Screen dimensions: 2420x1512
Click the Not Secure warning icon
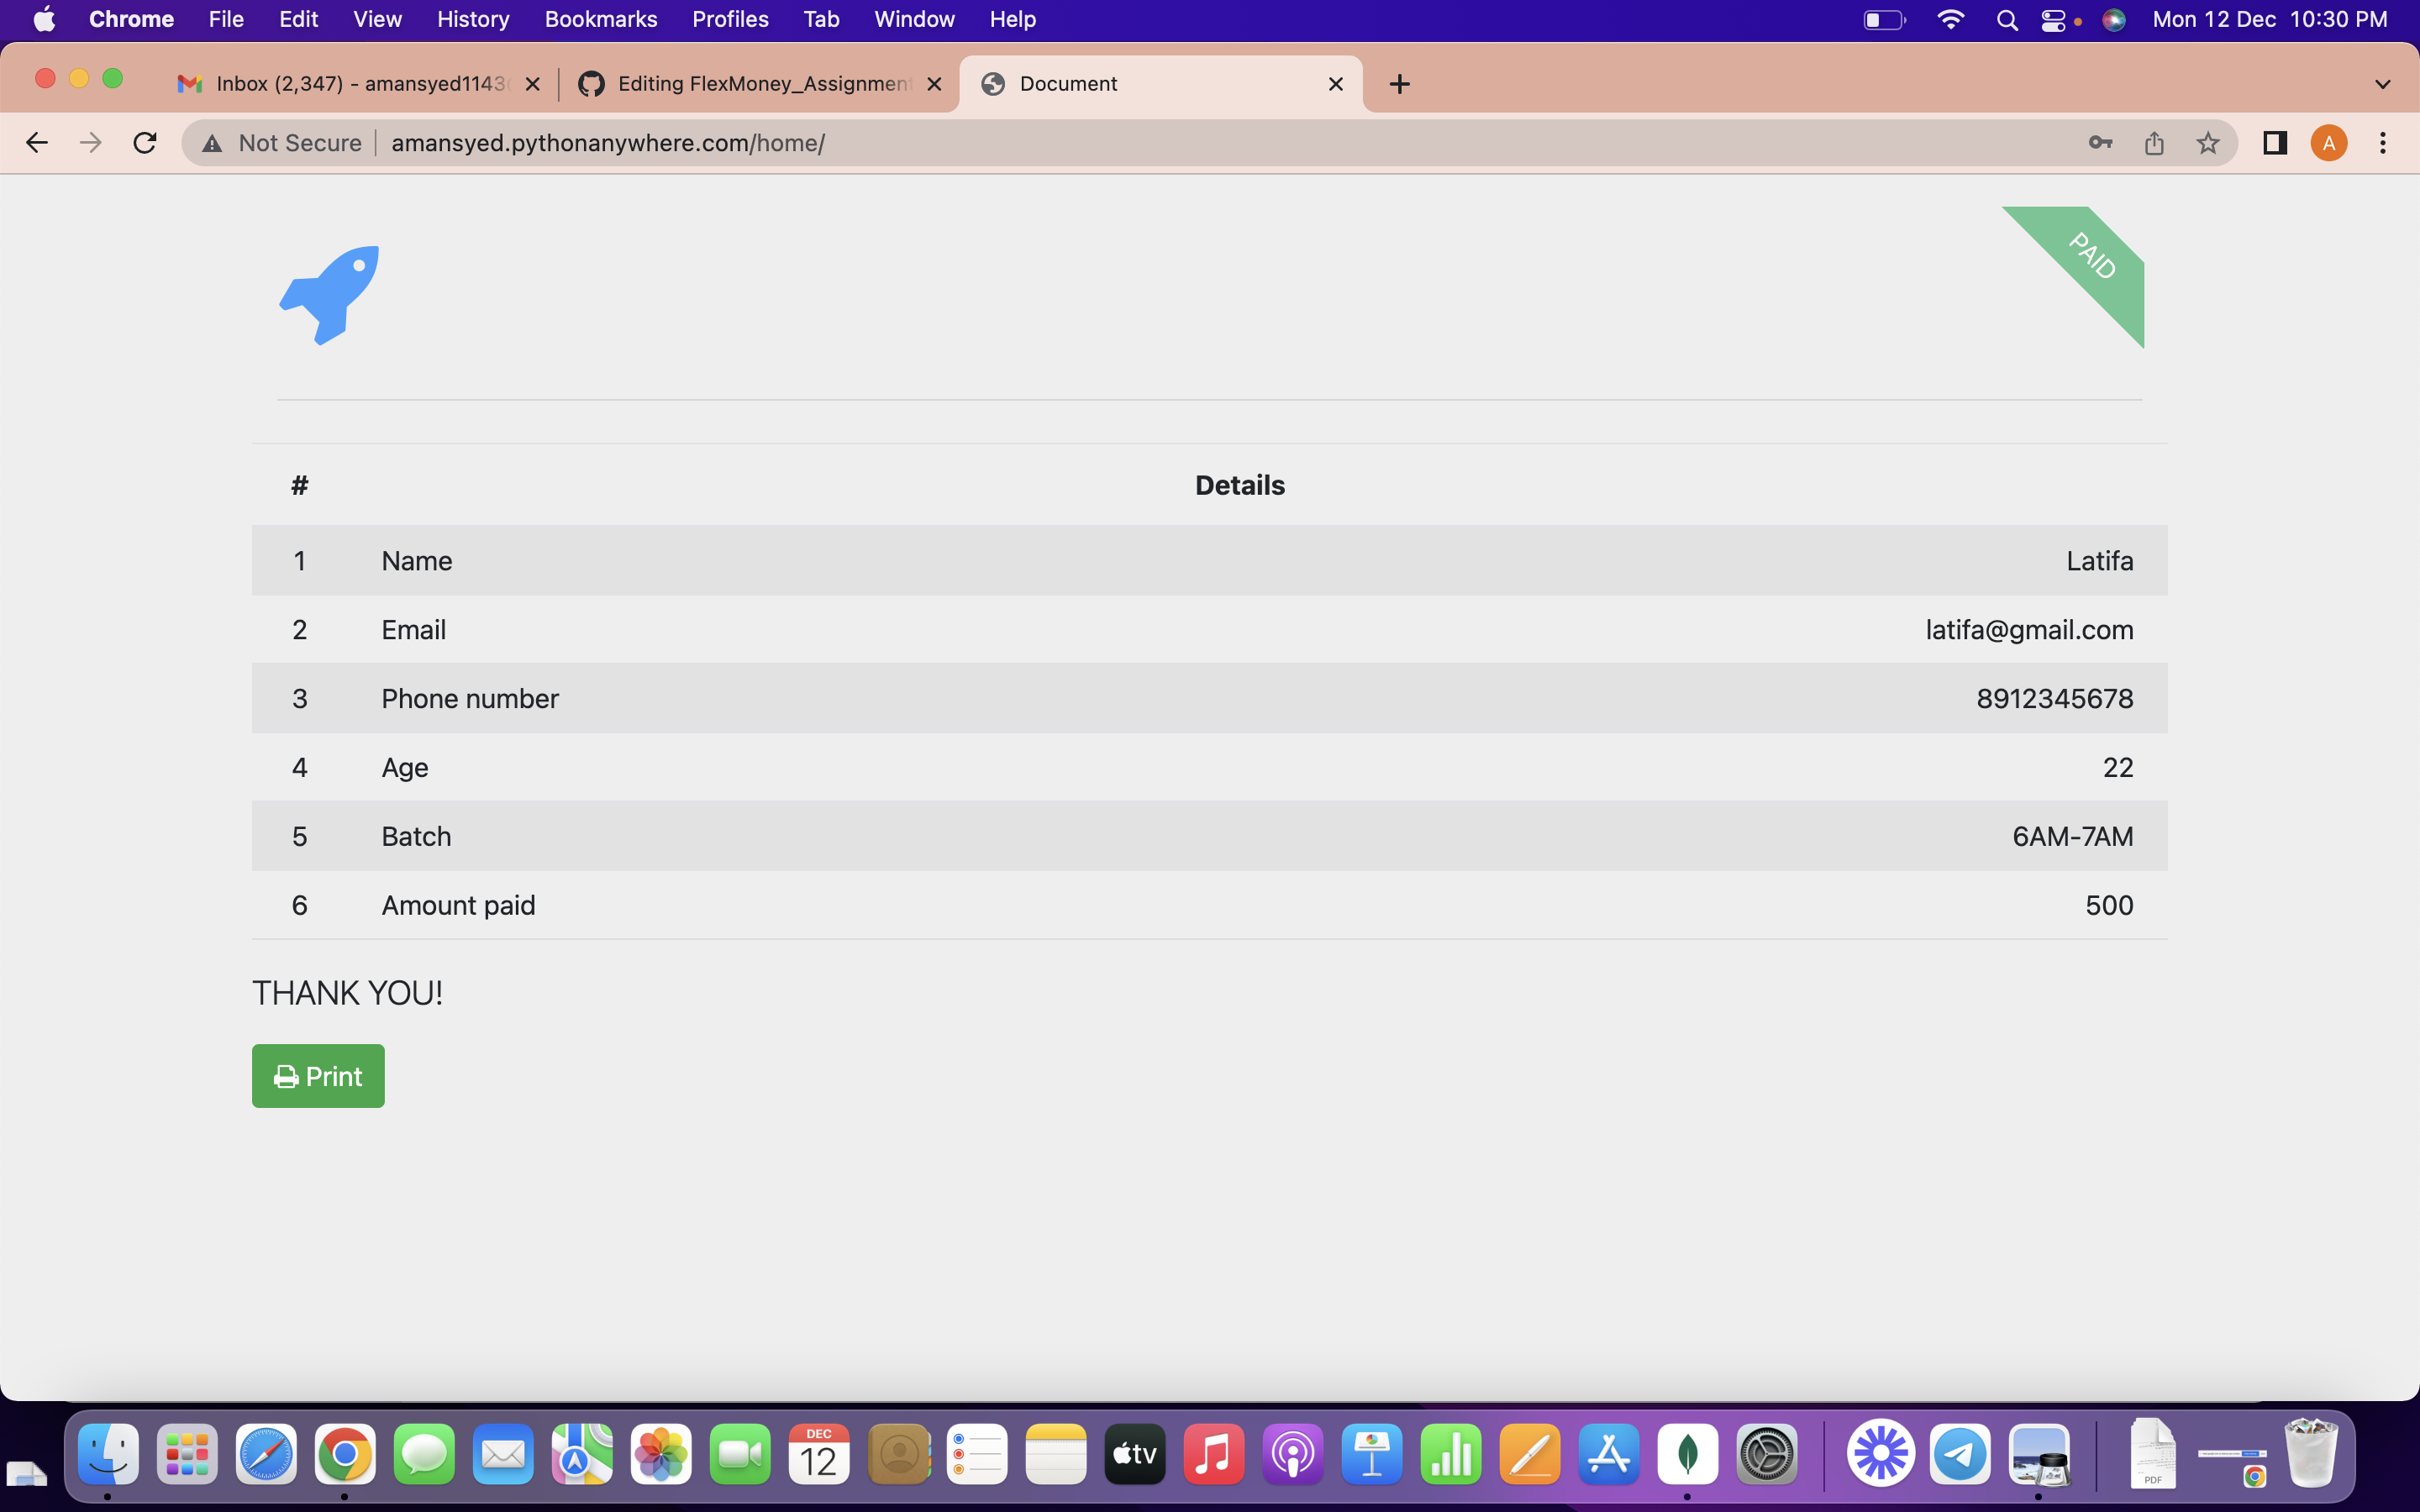[x=212, y=142]
